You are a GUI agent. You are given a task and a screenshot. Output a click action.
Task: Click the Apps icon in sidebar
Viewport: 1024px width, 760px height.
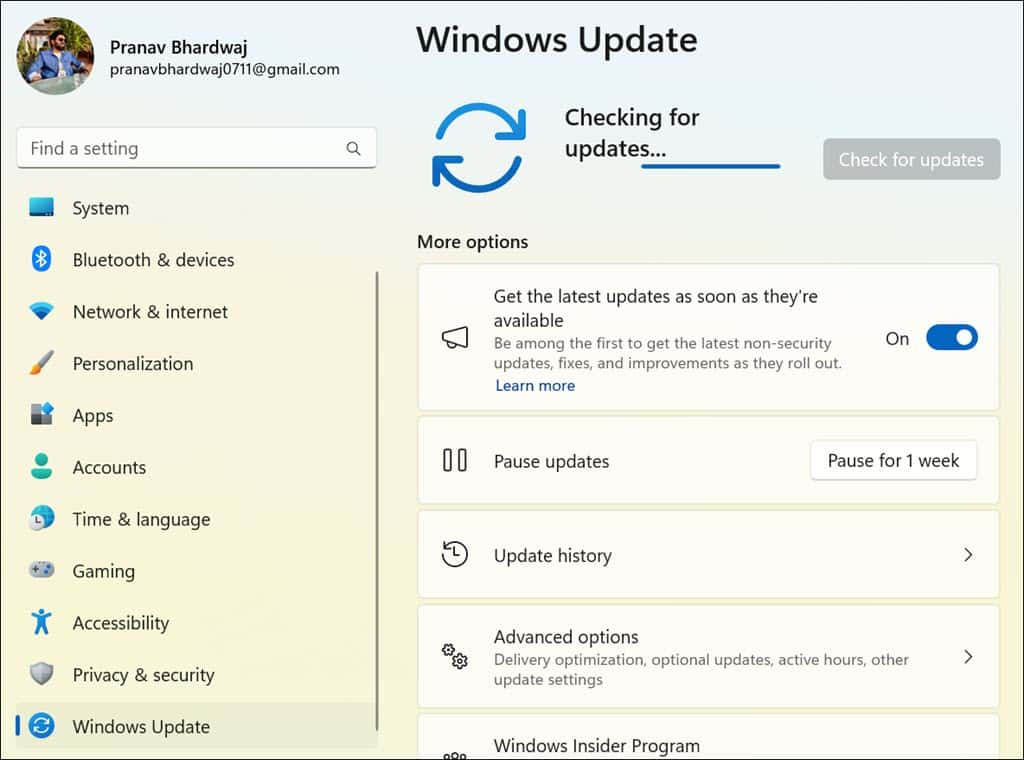click(x=42, y=414)
